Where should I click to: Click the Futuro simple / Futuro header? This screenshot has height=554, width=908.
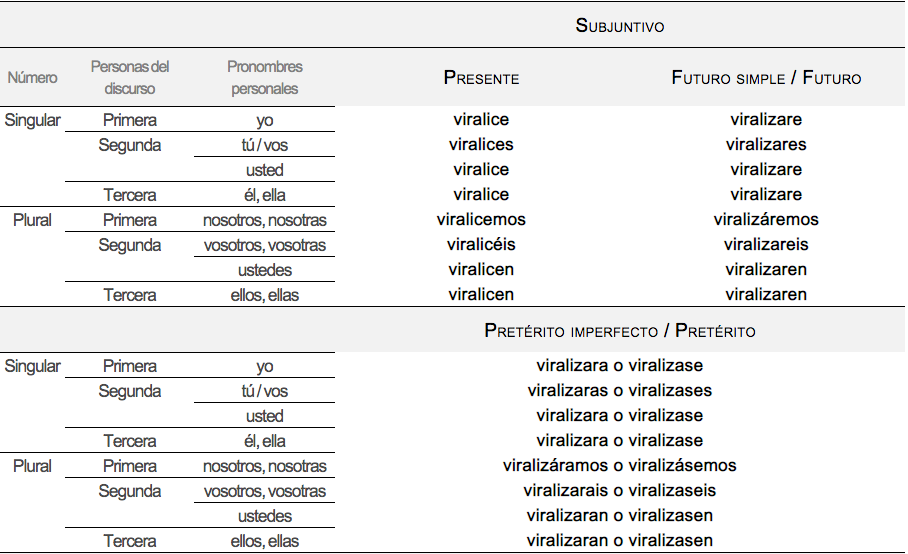766,77
